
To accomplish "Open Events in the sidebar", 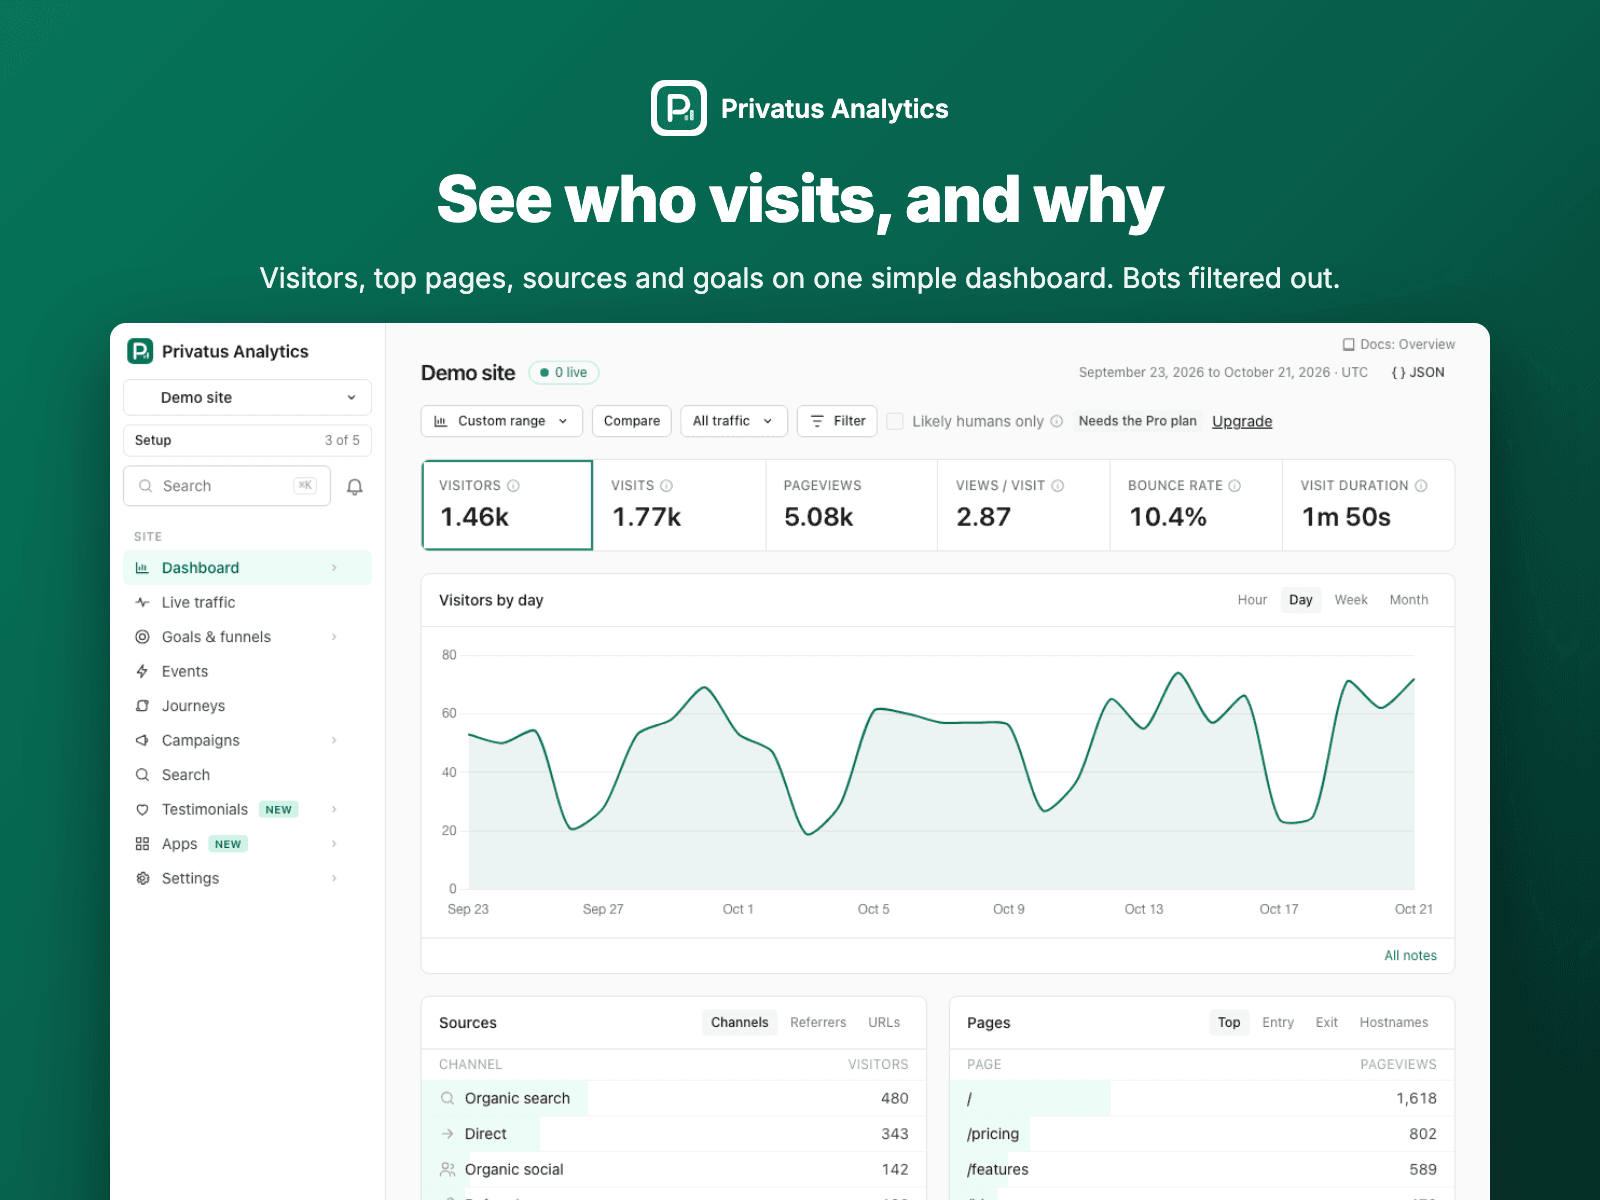I will click(247, 671).
